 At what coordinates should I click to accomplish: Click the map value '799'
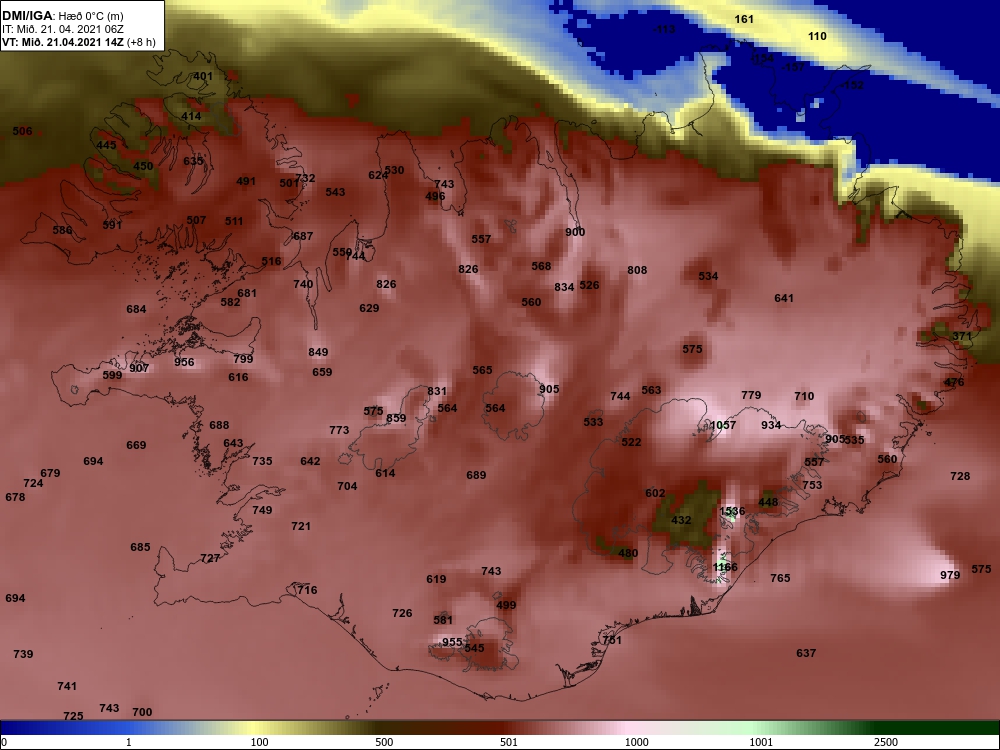(x=243, y=359)
